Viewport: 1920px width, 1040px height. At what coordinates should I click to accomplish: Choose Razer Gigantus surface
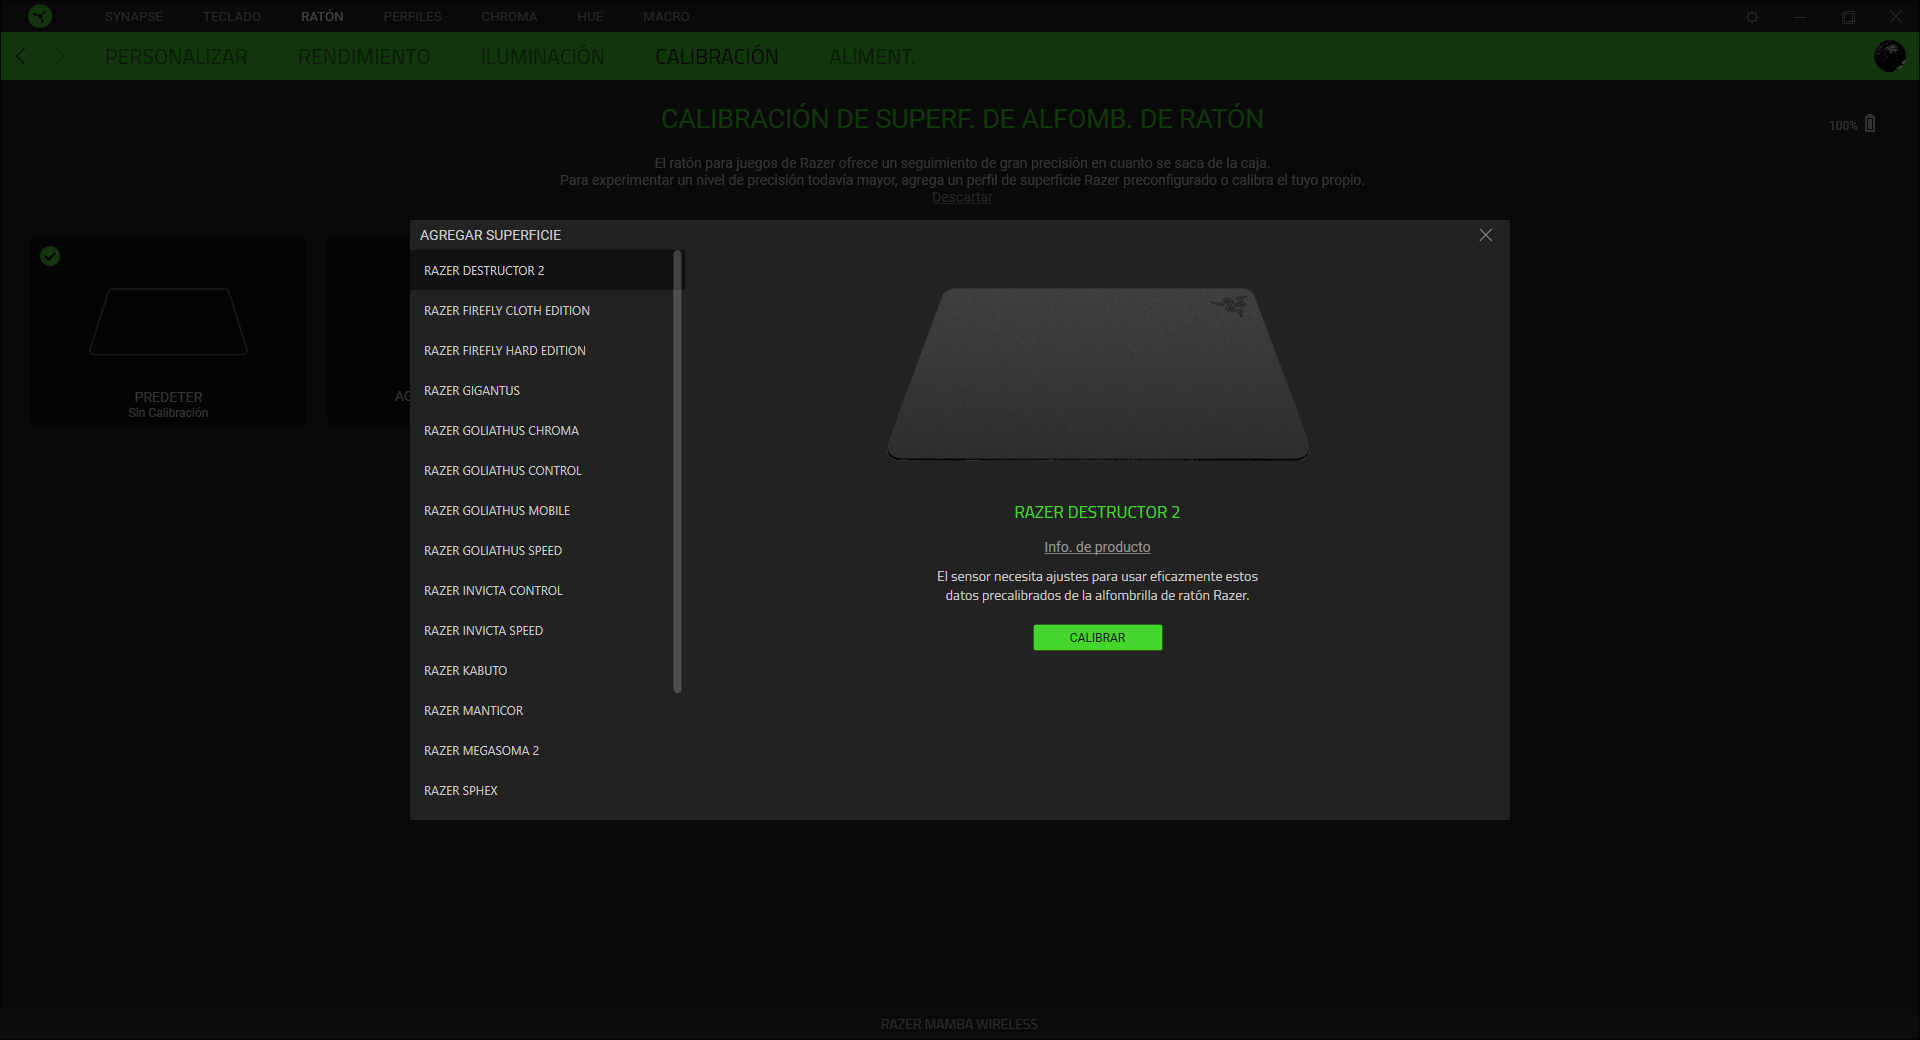tap(542, 391)
